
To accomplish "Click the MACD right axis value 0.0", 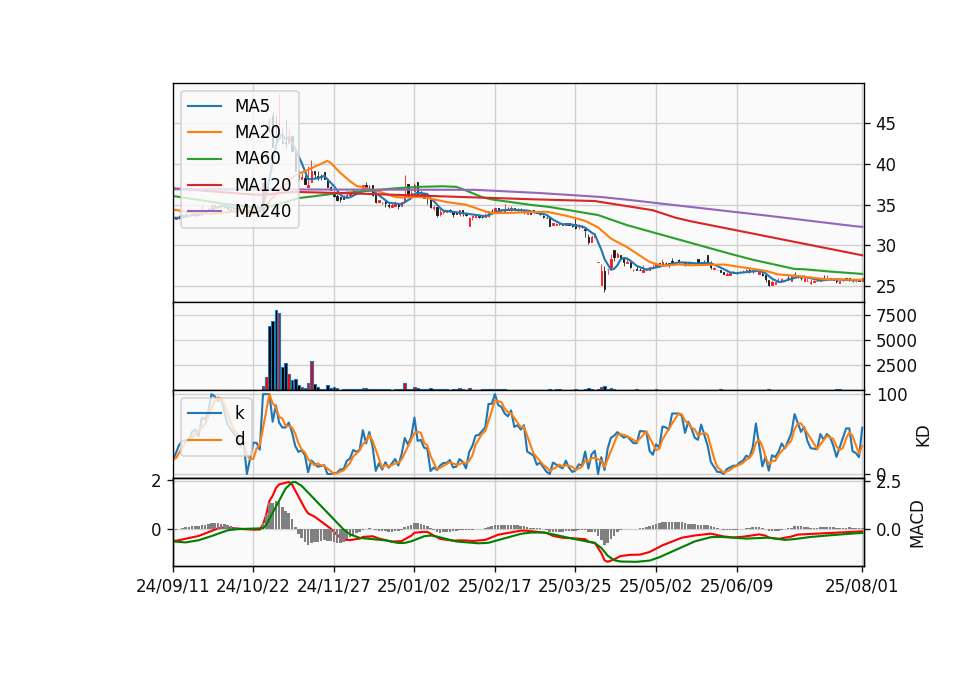I will (x=888, y=530).
